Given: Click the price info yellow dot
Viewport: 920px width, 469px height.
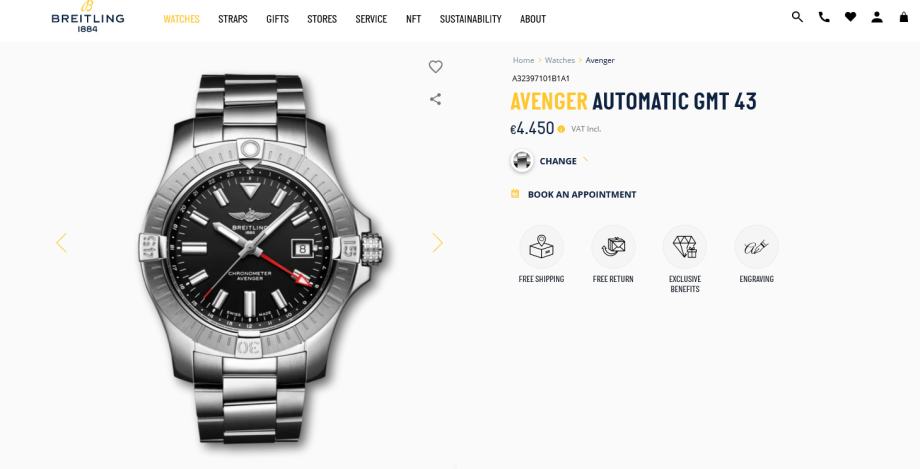Looking at the screenshot, I should click(562, 129).
